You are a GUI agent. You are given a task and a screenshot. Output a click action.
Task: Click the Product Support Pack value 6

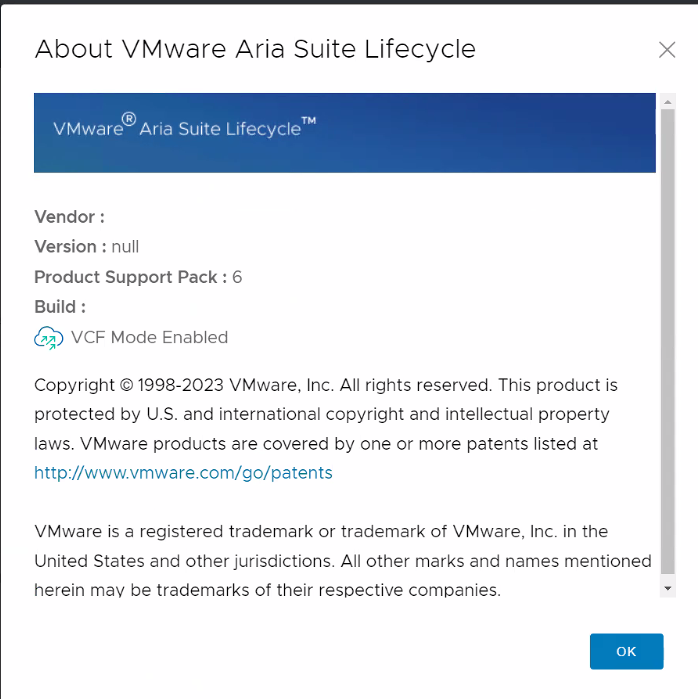click(237, 277)
